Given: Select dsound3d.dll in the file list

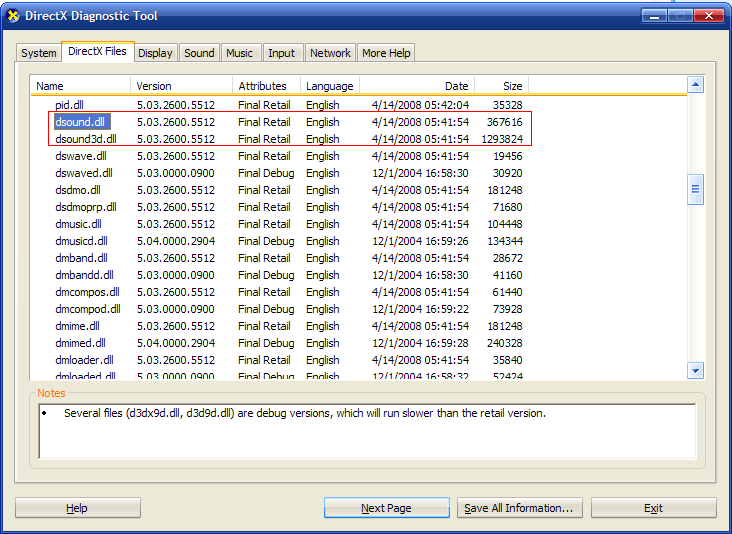Looking at the screenshot, I should tap(86, 139).
